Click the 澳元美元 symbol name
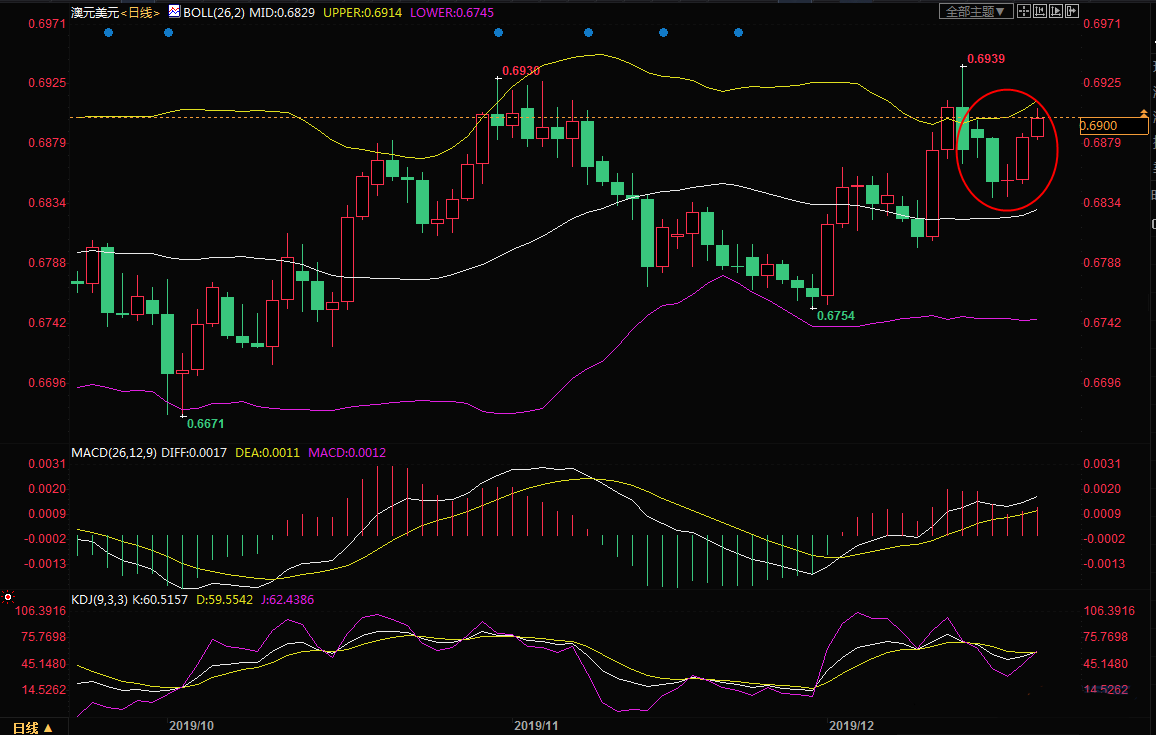1156x735 pixels. (x=94, y=12)
